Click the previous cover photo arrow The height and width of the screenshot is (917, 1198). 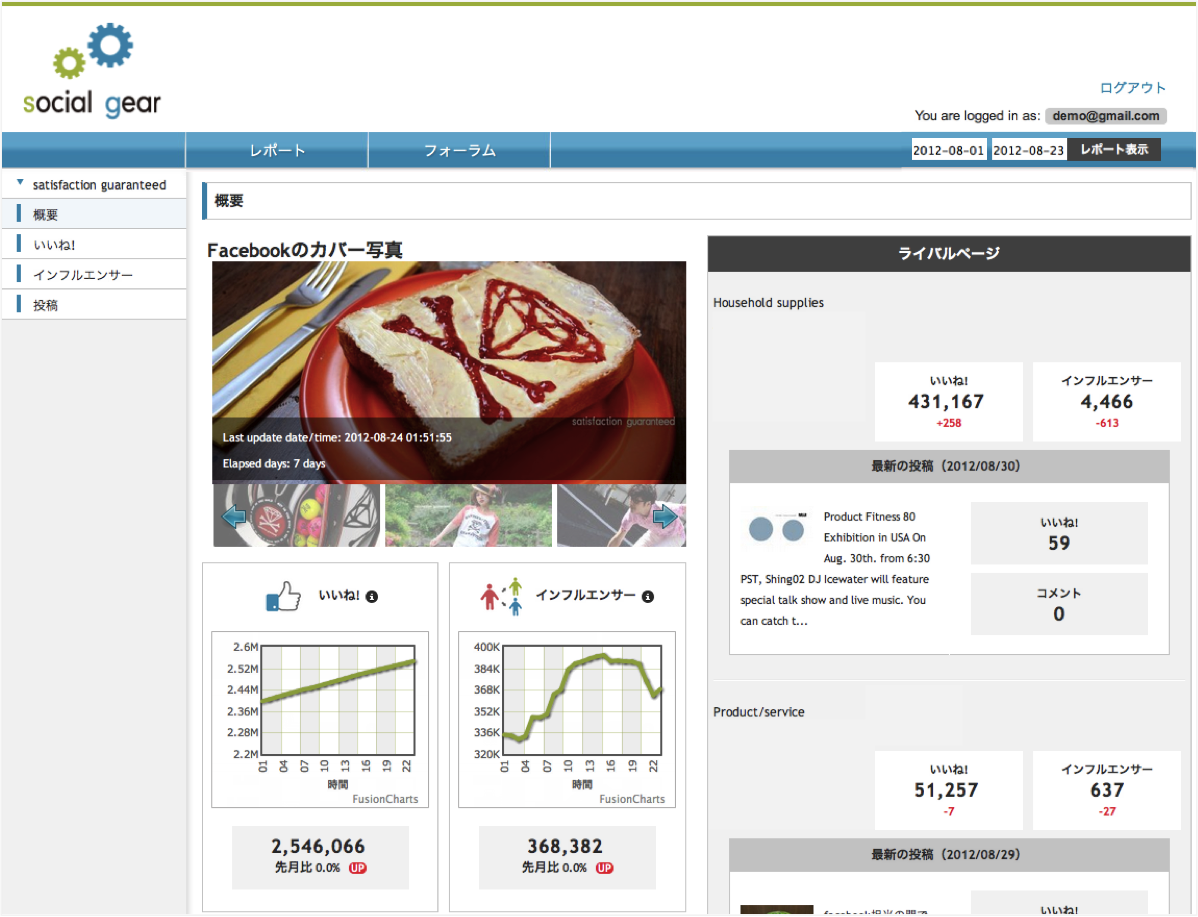pos(233,517)
